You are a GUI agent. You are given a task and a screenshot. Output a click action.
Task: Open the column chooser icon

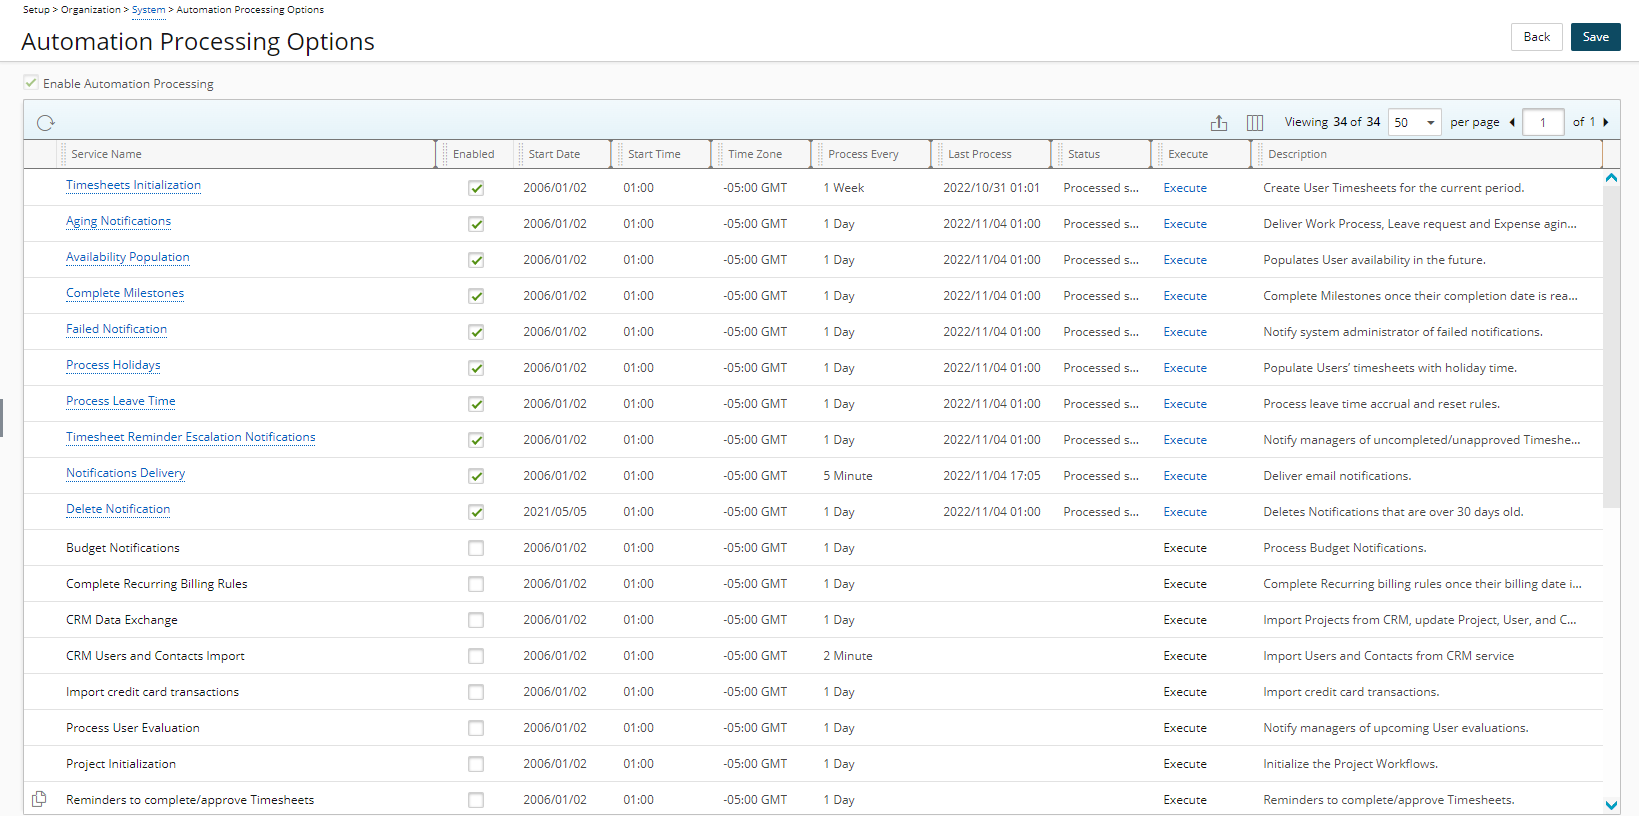click(x=1255, y=123)
